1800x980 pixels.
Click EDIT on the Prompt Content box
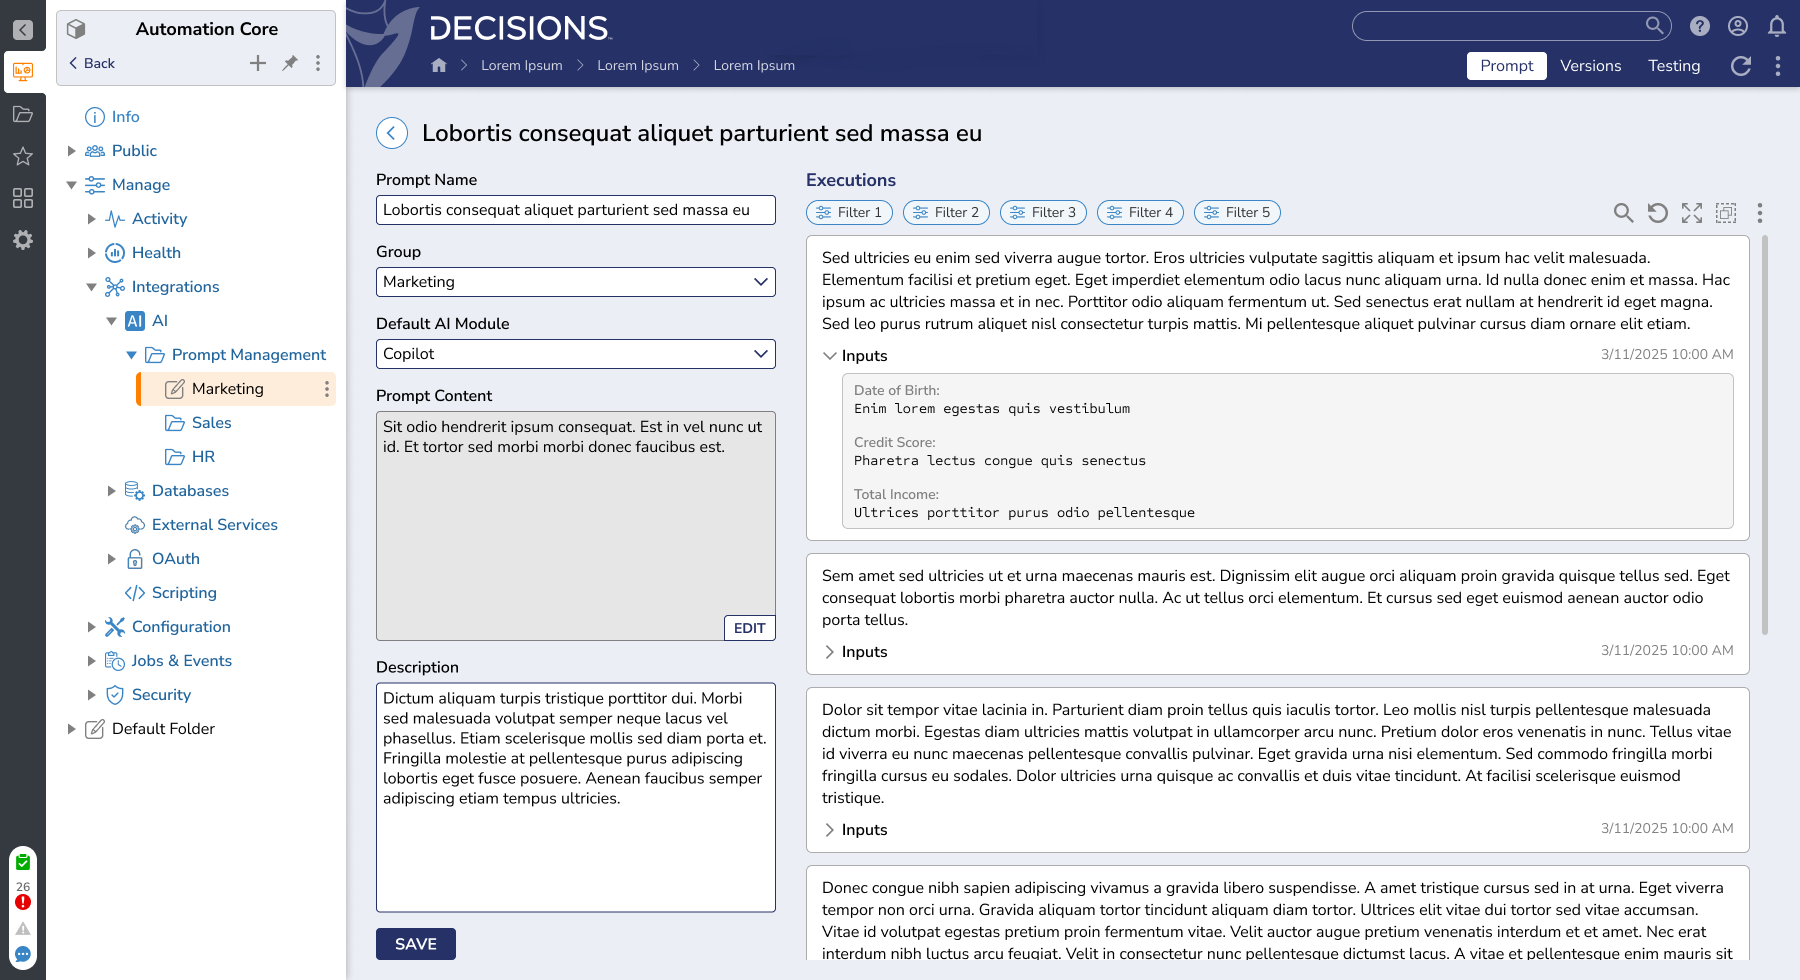(749, 627)
